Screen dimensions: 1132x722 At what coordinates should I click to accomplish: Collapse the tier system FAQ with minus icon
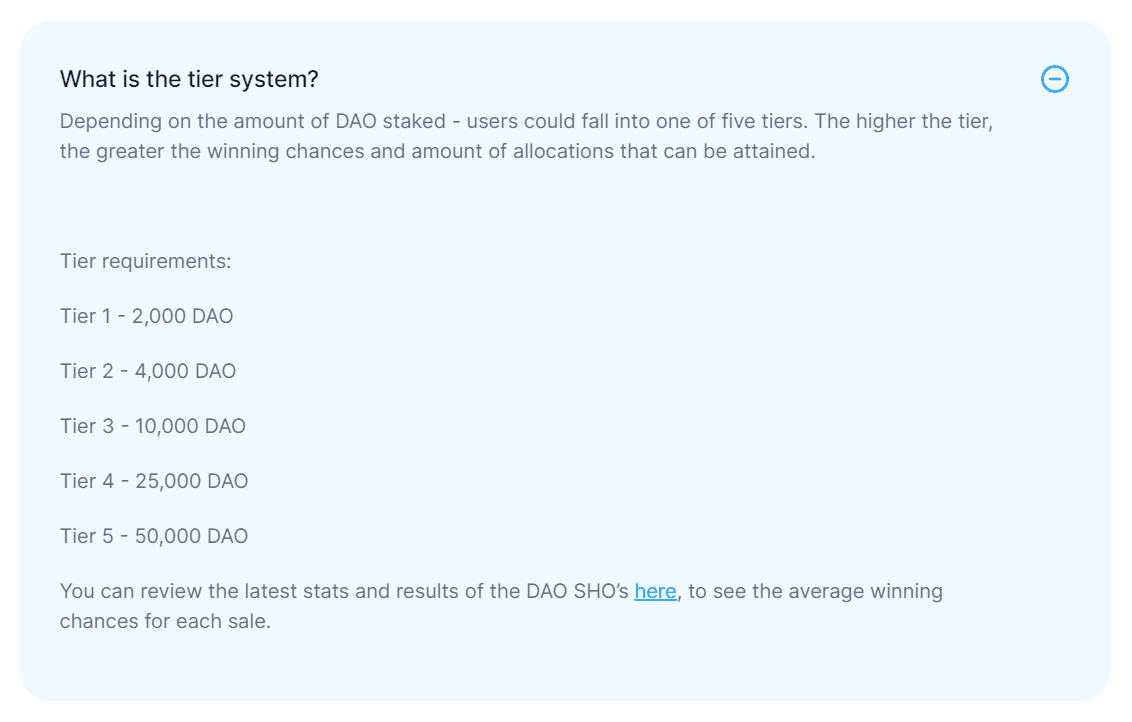click(x=1054, y=79)
